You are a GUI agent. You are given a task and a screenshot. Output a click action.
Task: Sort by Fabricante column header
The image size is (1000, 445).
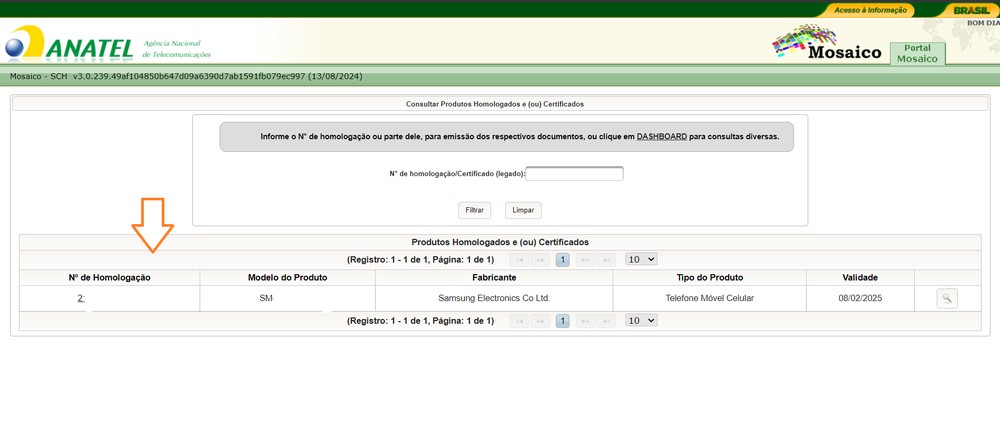point(494,277)
